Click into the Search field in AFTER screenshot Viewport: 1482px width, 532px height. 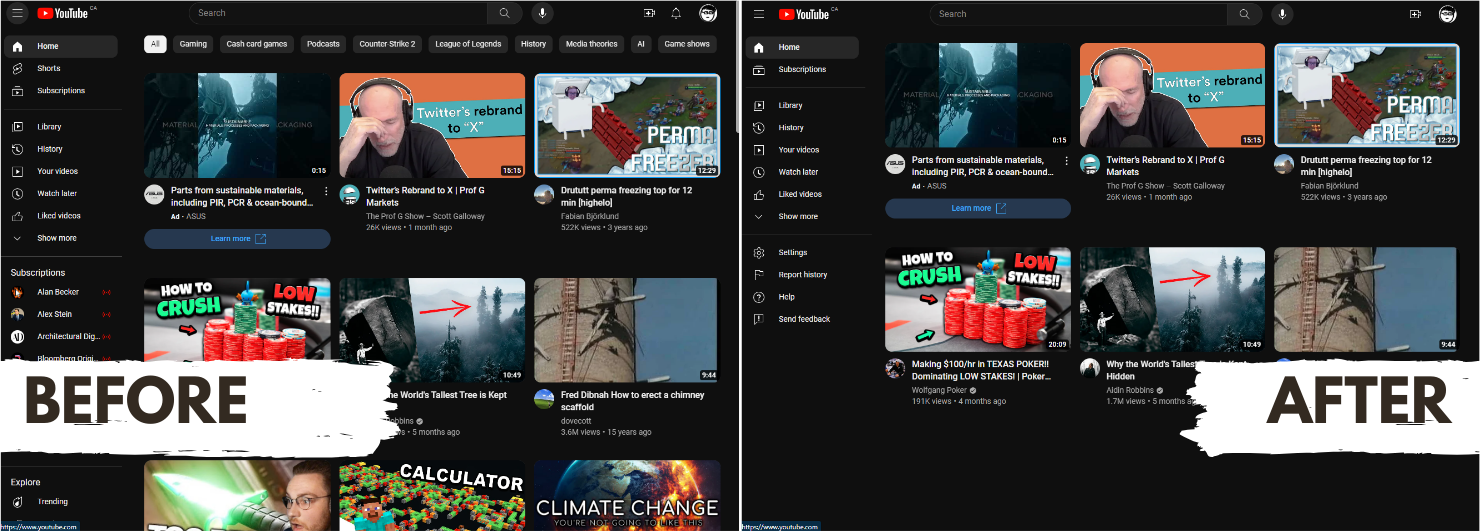1079,14
